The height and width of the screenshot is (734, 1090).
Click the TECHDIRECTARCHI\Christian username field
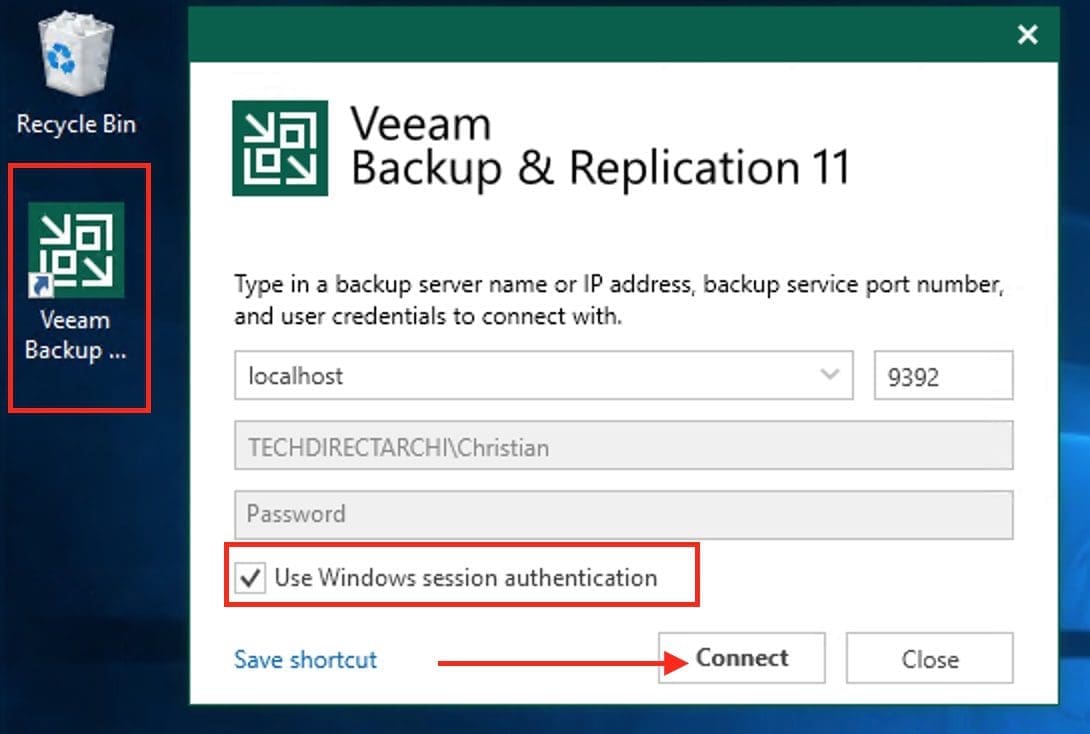click(622, 447)
